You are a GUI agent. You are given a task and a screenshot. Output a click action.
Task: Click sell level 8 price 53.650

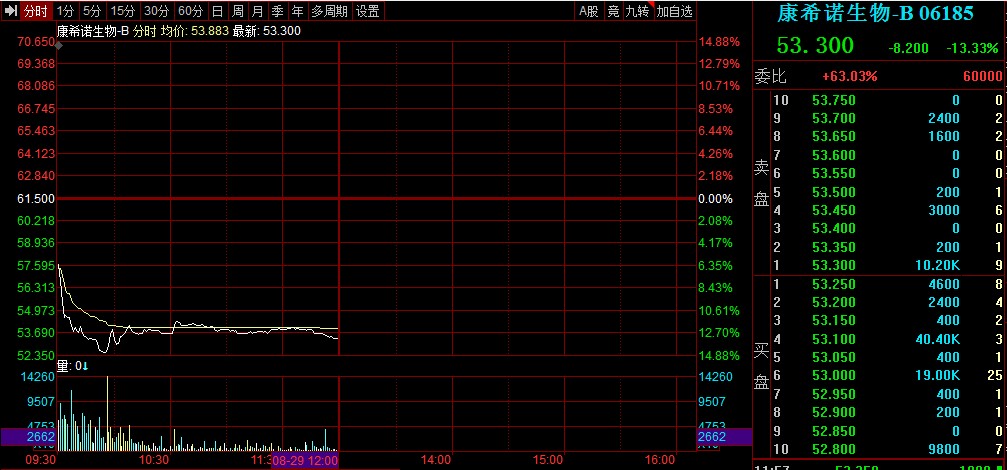click(834, 136)
